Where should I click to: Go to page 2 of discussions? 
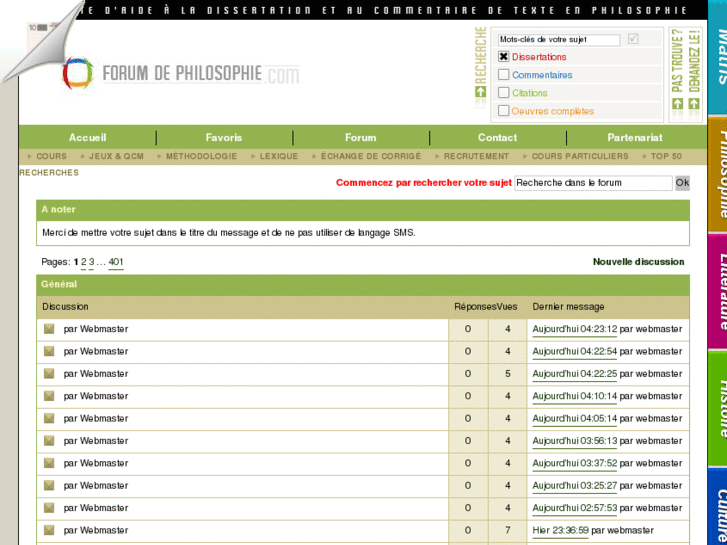click(x=83, y=262)
